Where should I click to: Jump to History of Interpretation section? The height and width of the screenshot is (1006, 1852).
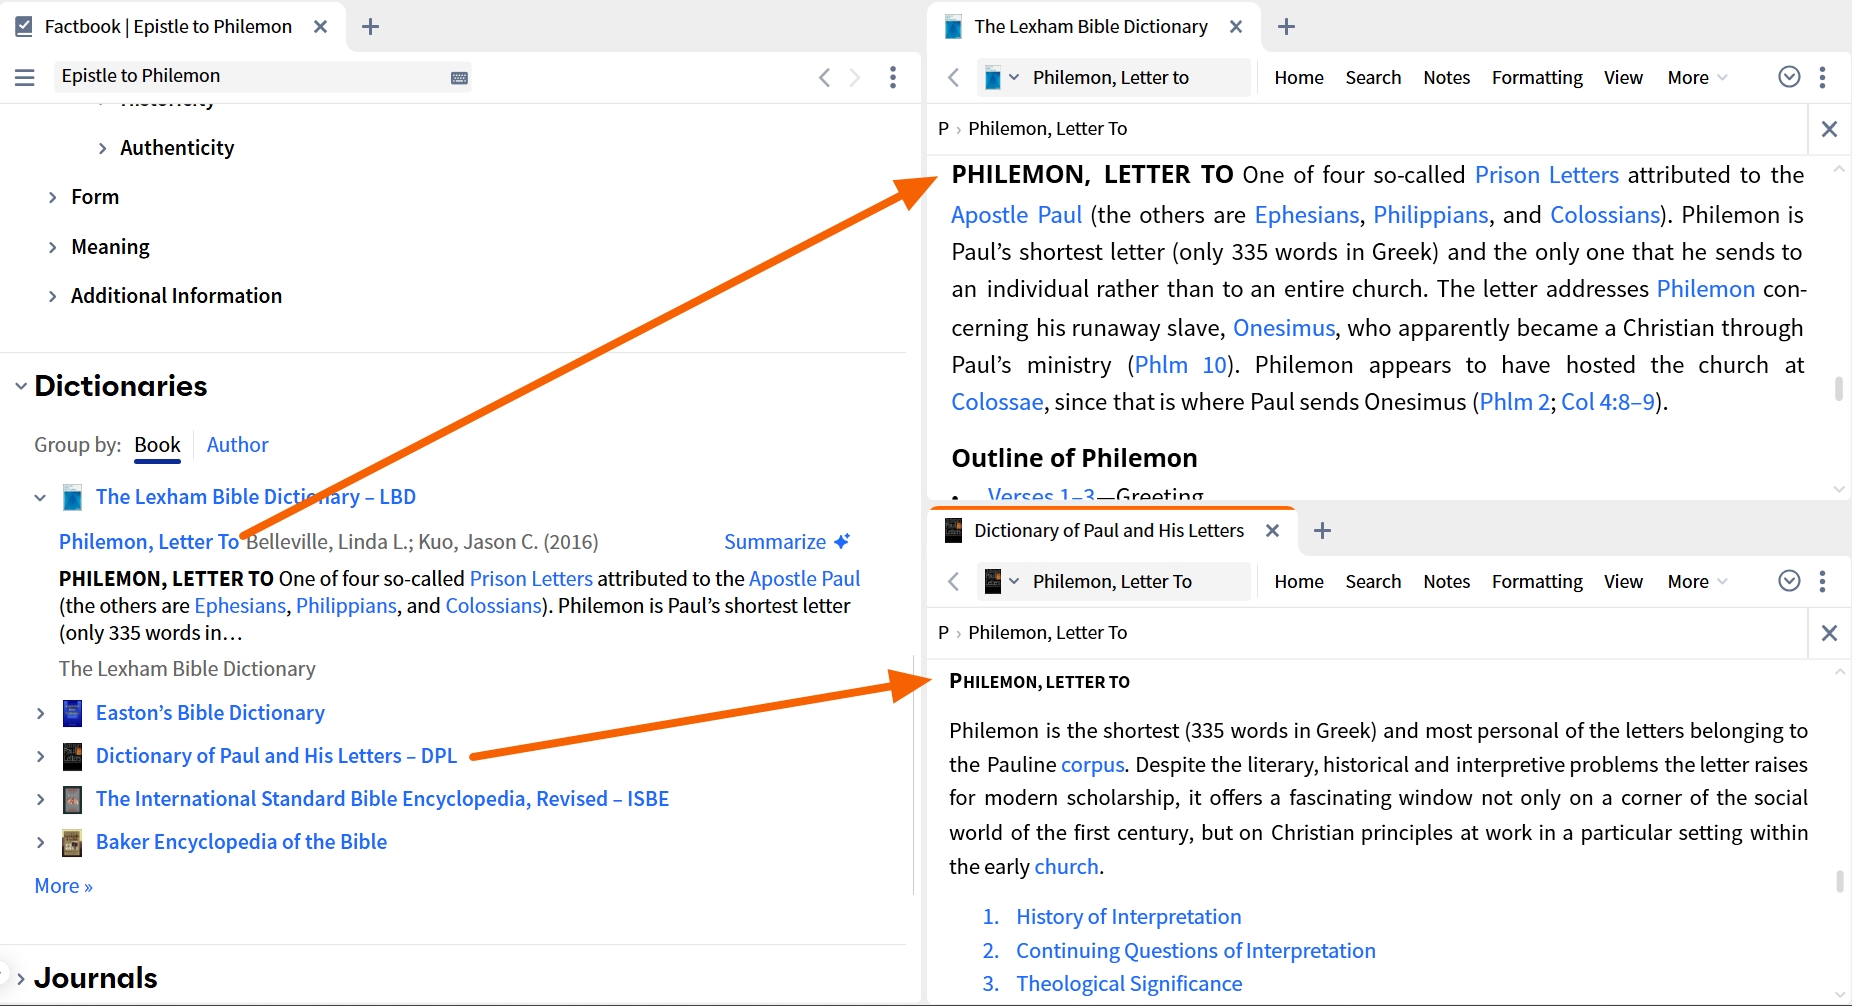click(1128, 917)
